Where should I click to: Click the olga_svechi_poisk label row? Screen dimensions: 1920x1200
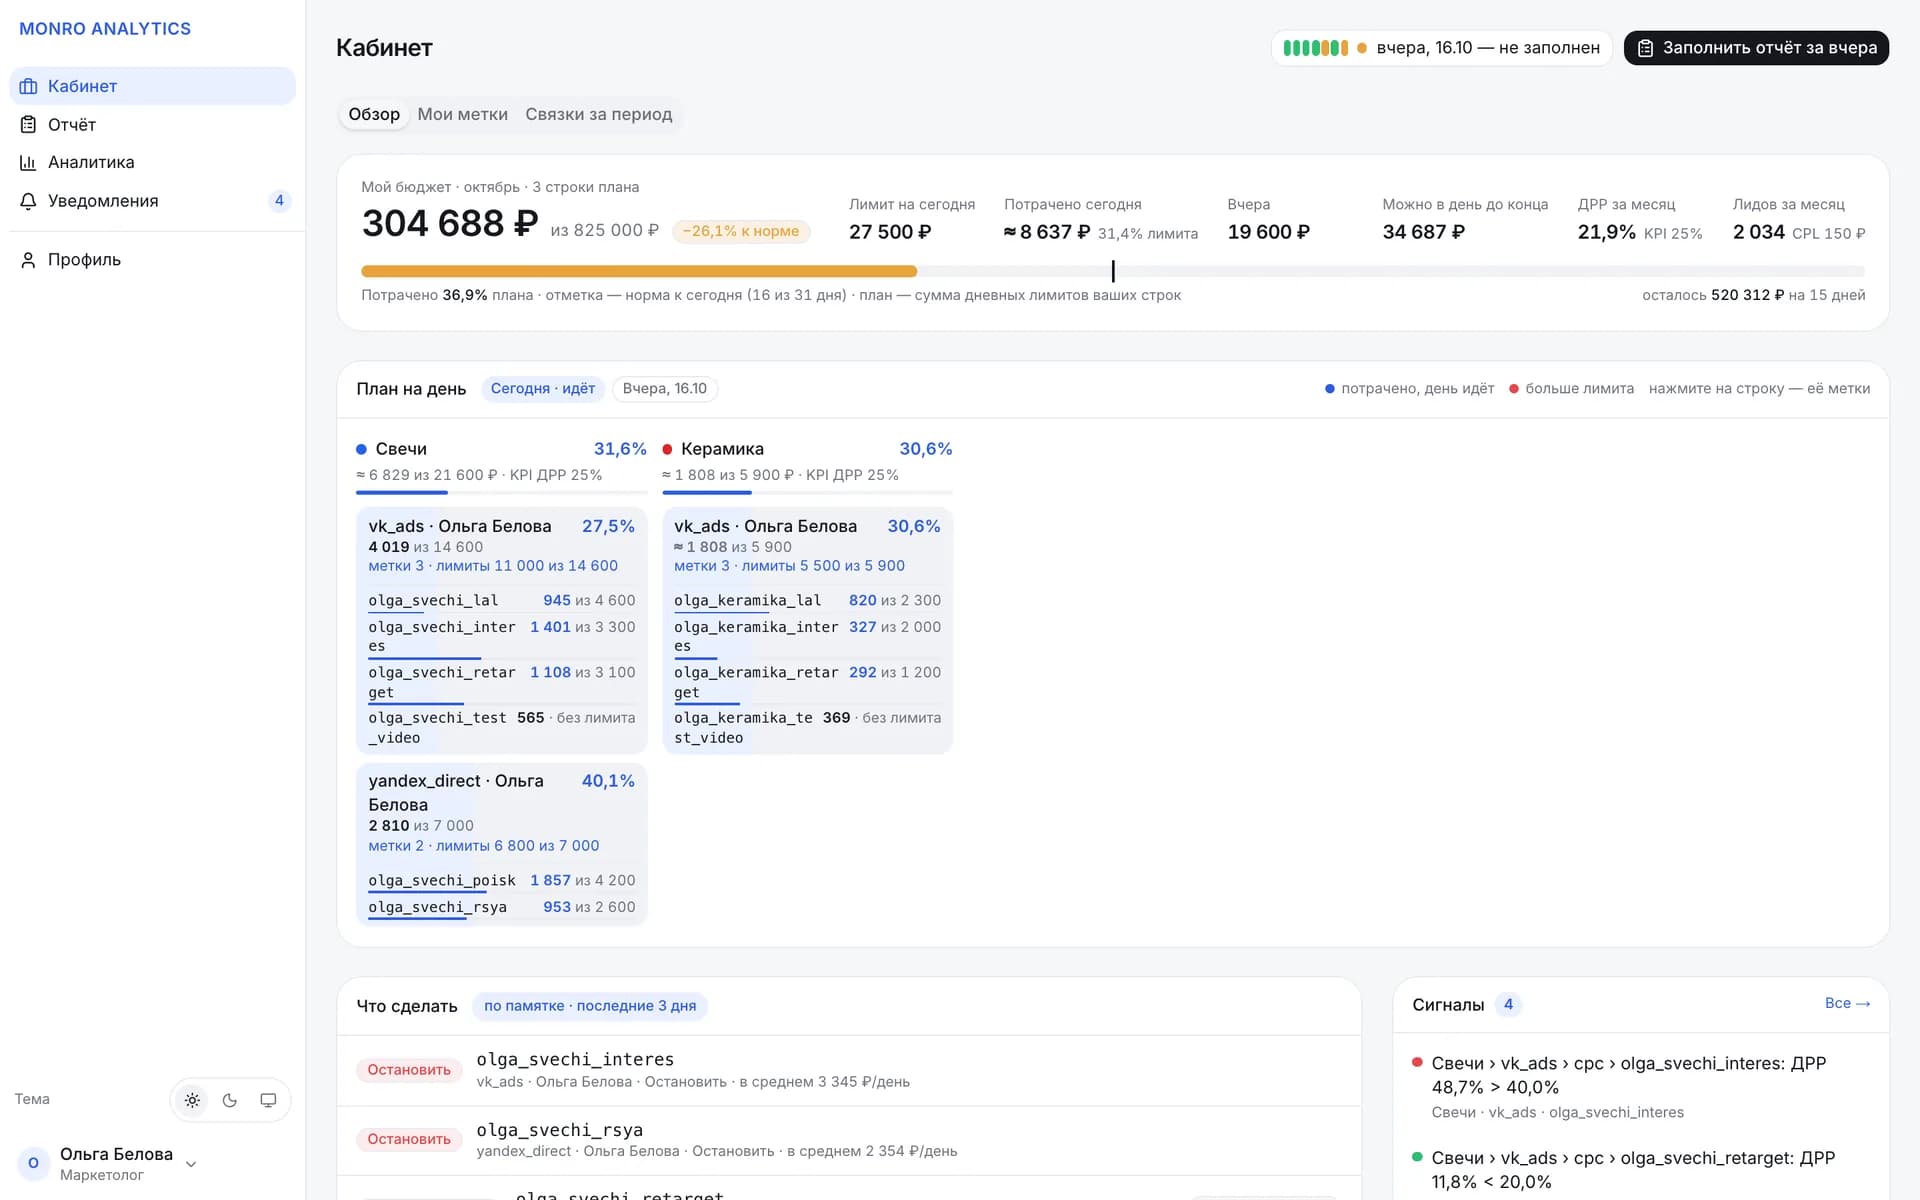coord(502,881)
